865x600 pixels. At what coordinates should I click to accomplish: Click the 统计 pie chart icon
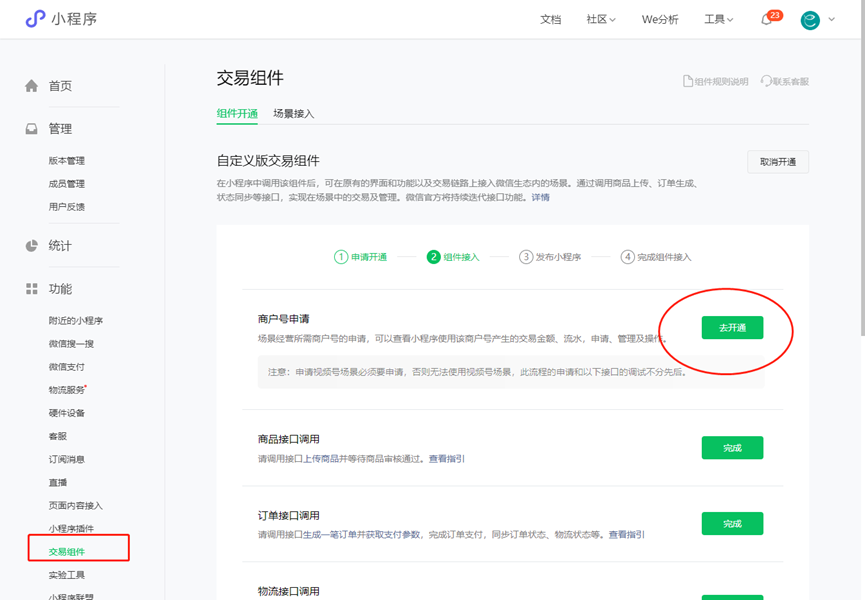point(32,246)
